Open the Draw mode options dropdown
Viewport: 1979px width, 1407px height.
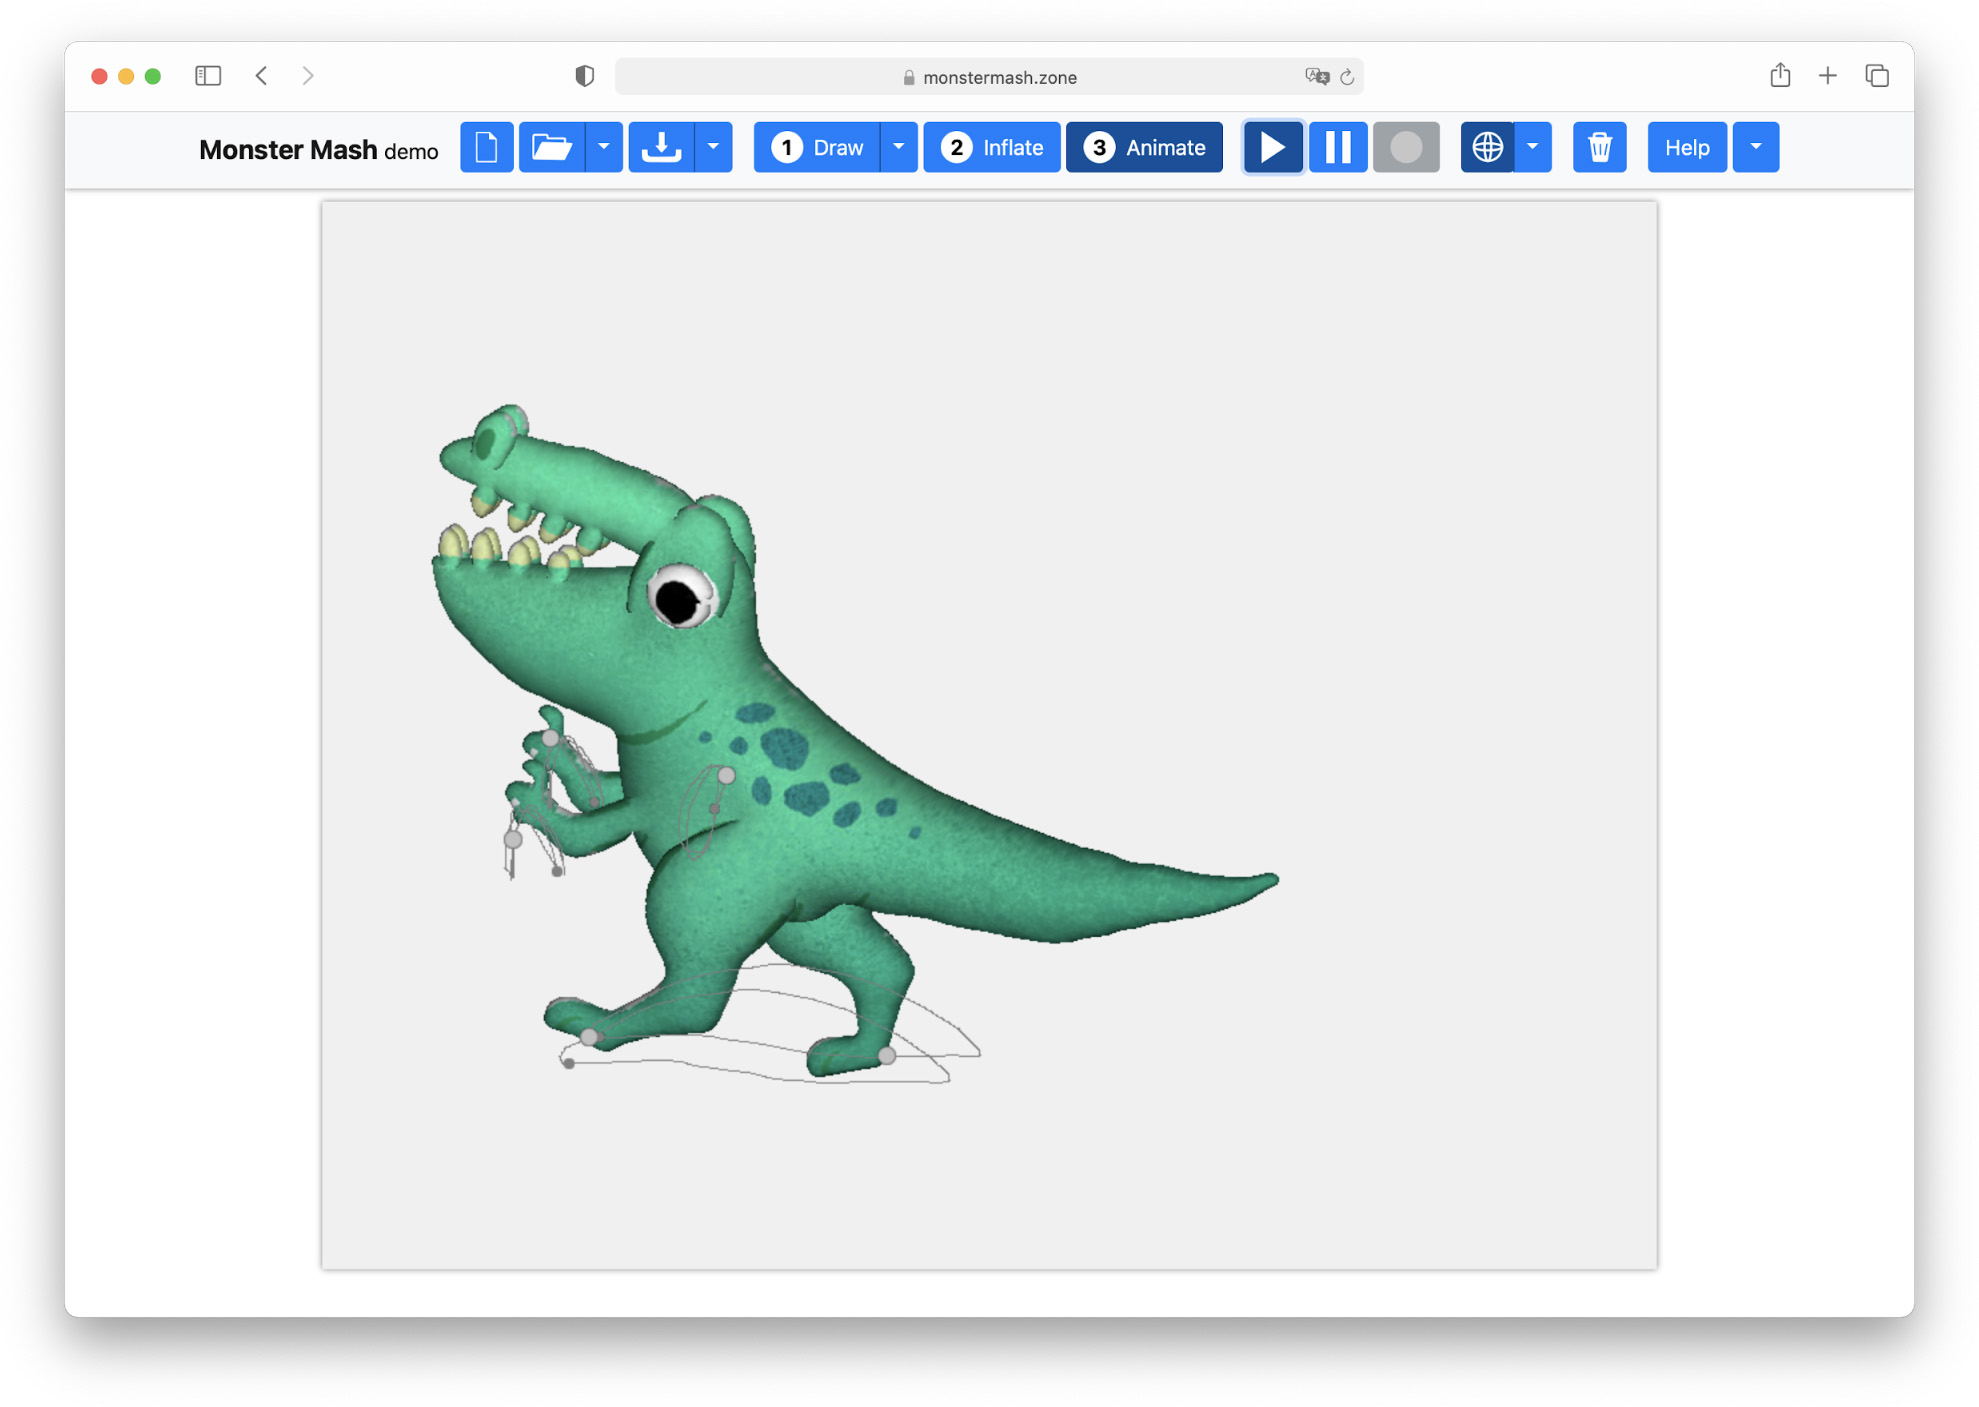(x=899, y=147)
